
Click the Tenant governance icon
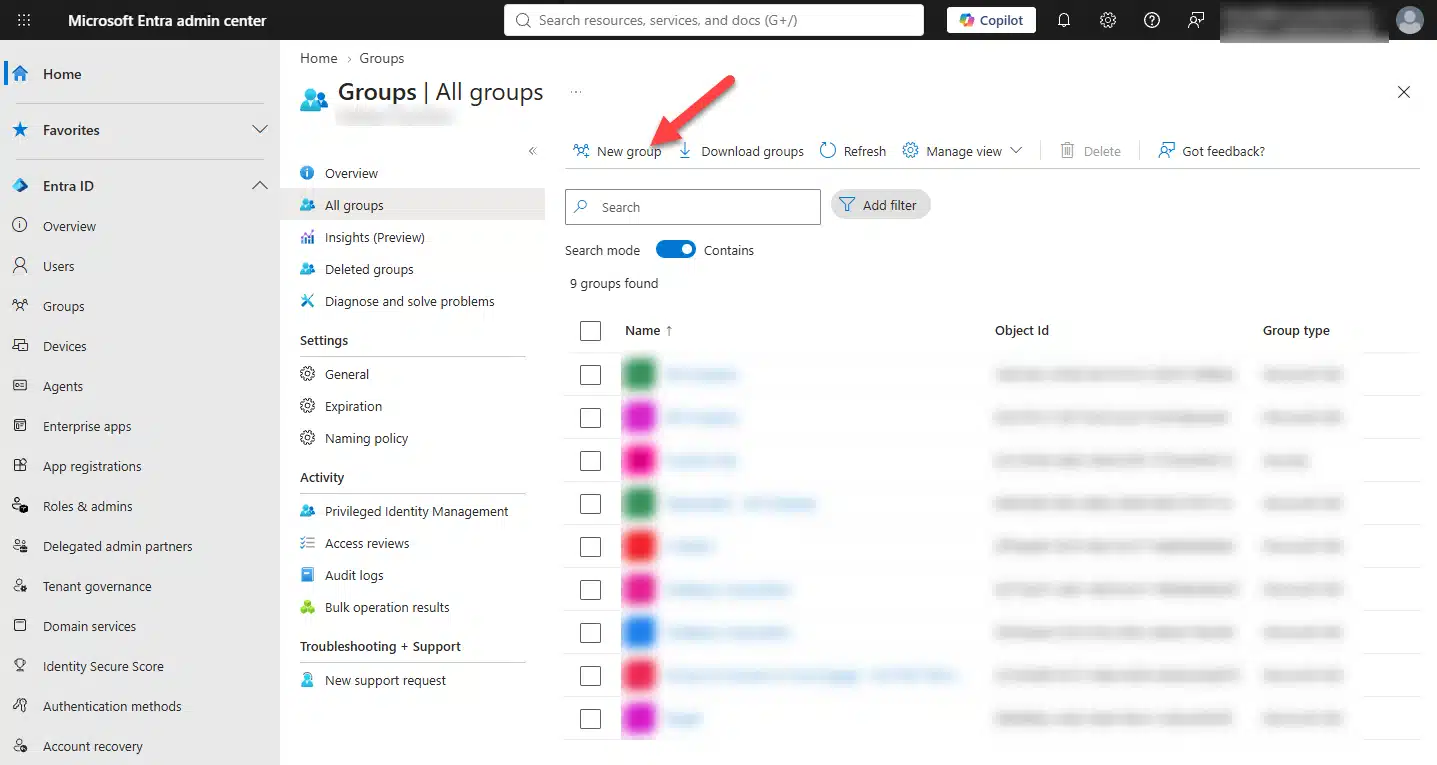pyautogui.click(x=20, y=586)
